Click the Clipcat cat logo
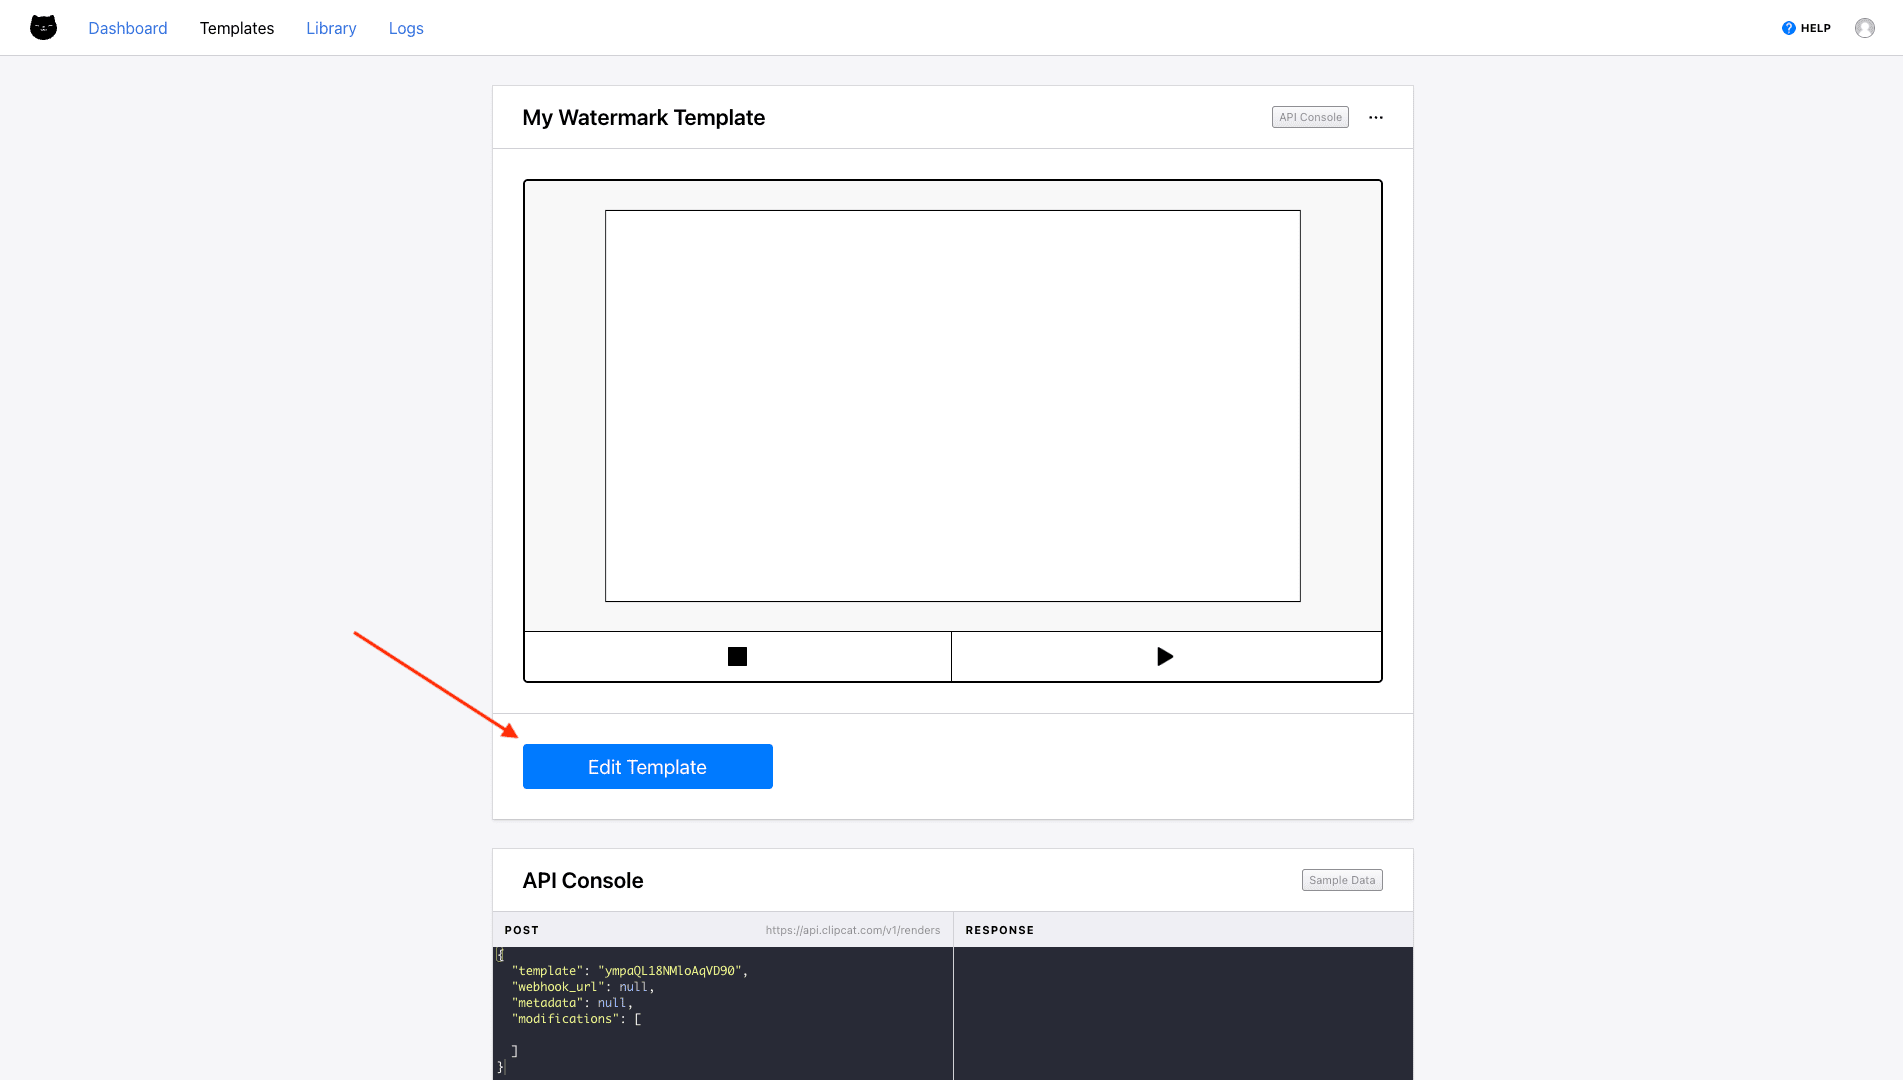Viewport: 1903px width, 1080px height. (43, 28)
